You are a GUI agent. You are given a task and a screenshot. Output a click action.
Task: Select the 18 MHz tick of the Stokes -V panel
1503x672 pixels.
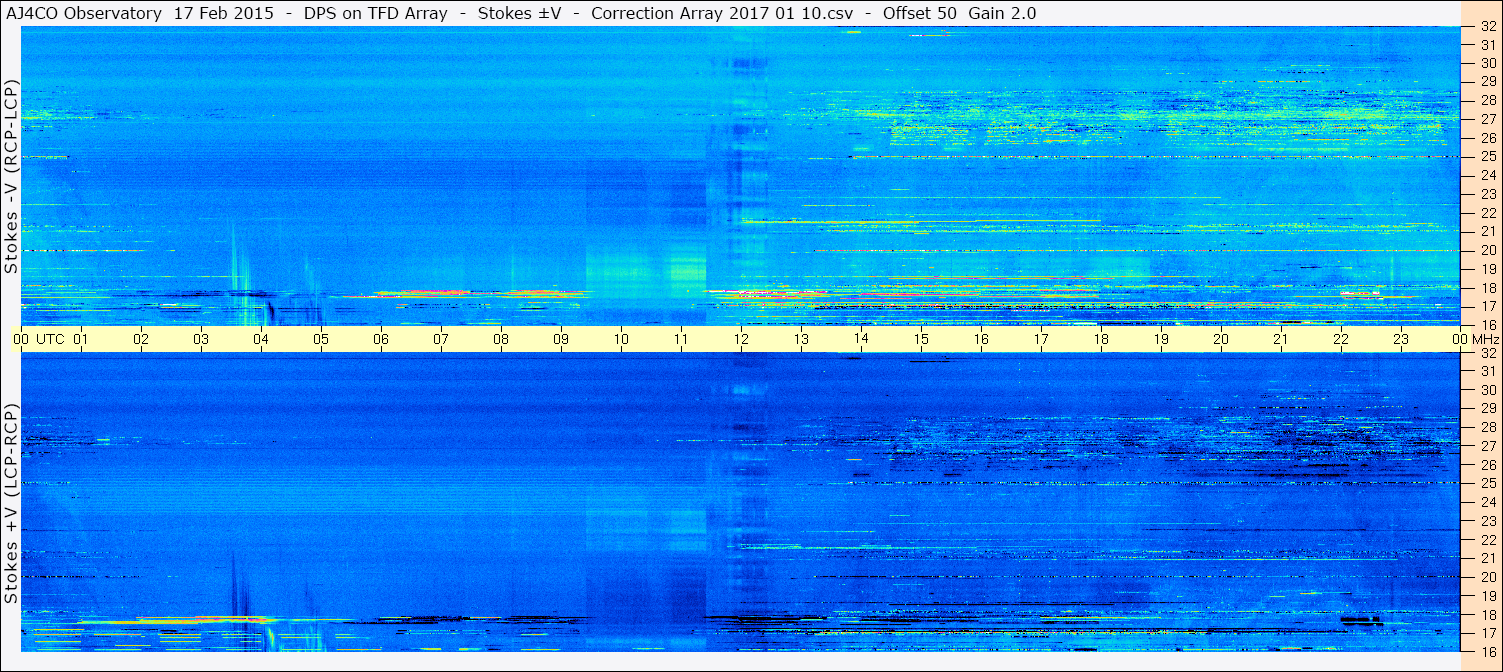(x=1487, y=288)
